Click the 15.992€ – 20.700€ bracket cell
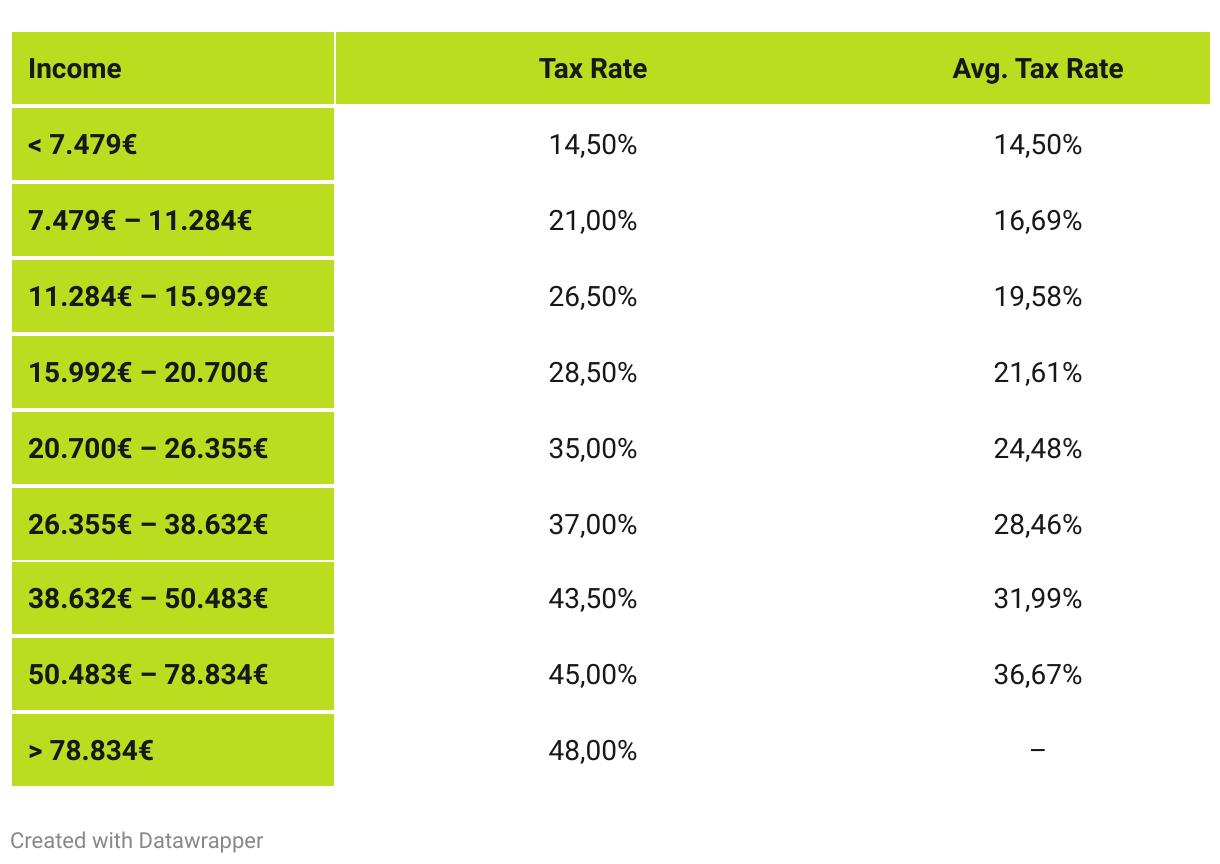This screenshot has width=1220, height=864. (x=173, y=372)
